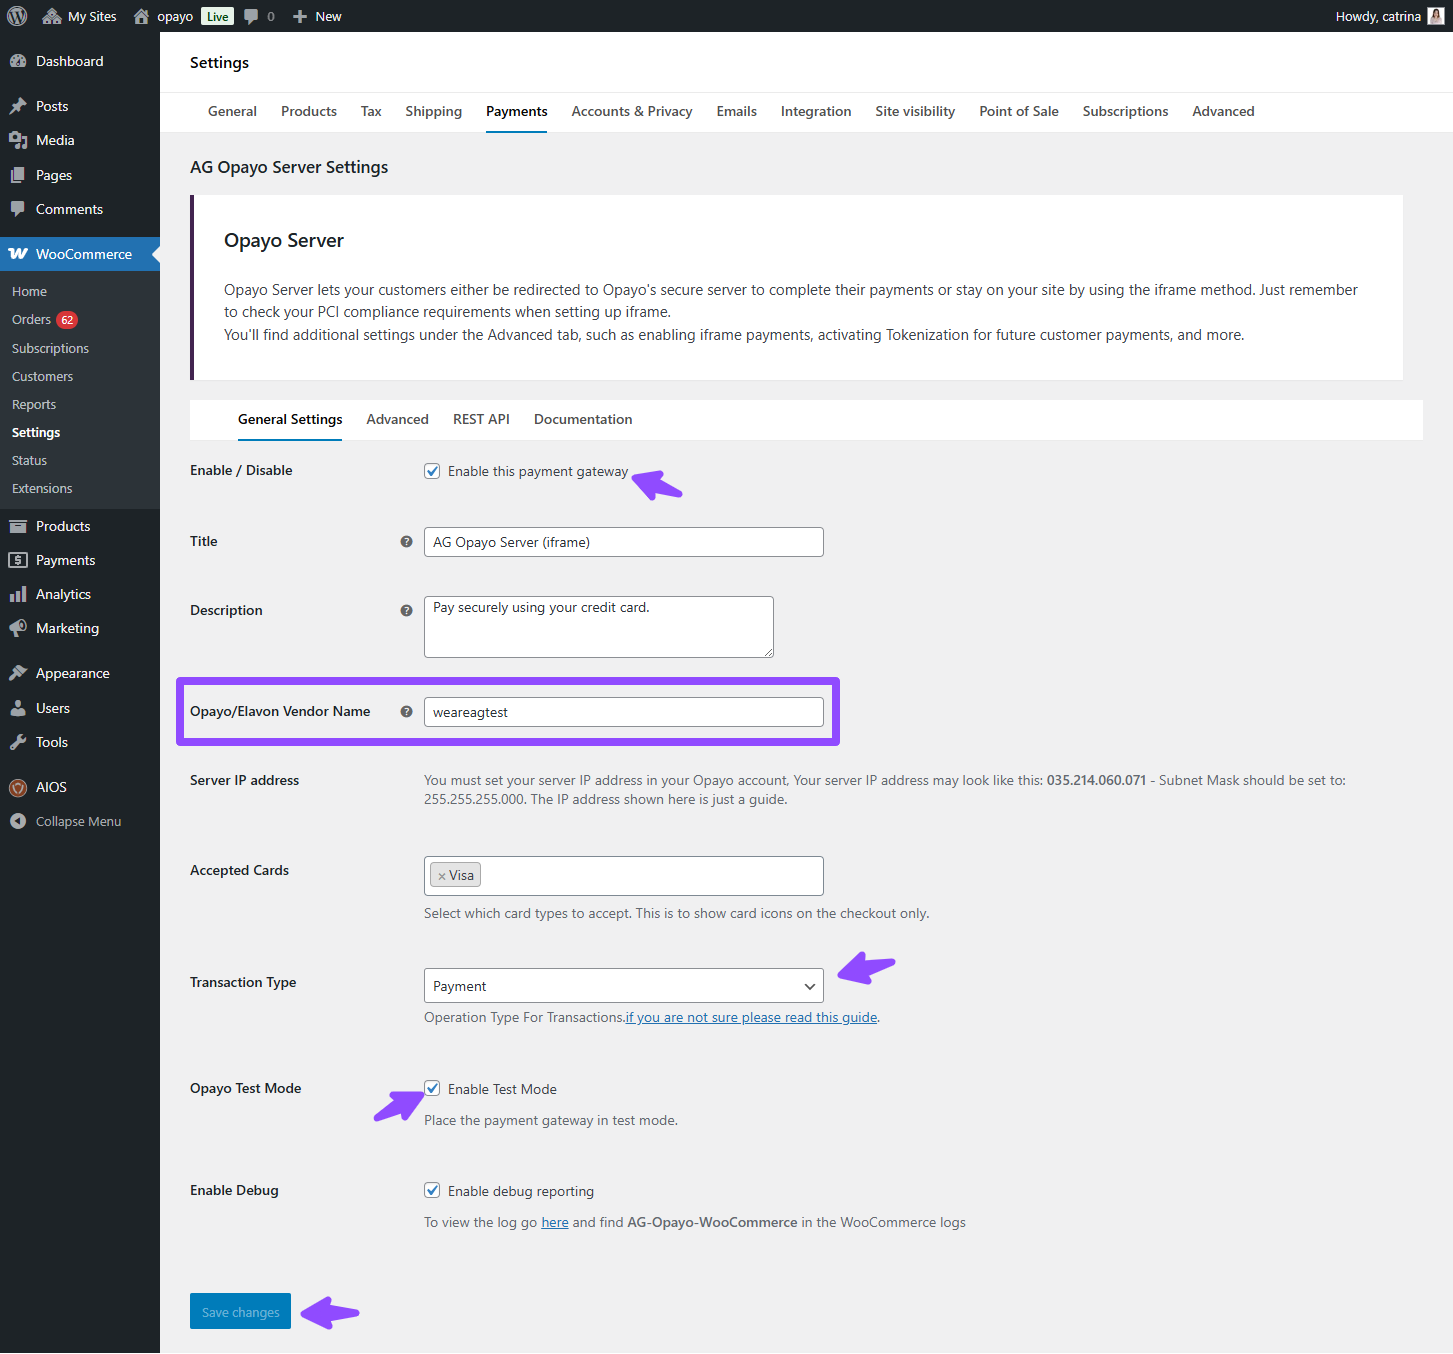Switch to Products settings tab
Image resolution: width=1453 pixels, height=1354 pixels.
click(309, 111)
